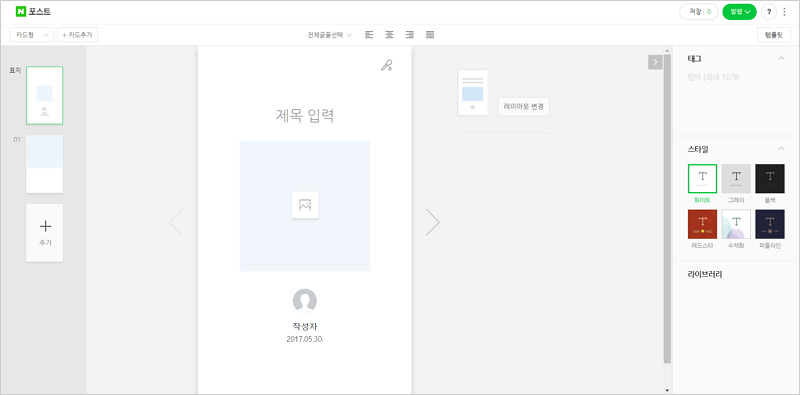
Task: Click the 카드추가 add card button
Action: point(78,35)
